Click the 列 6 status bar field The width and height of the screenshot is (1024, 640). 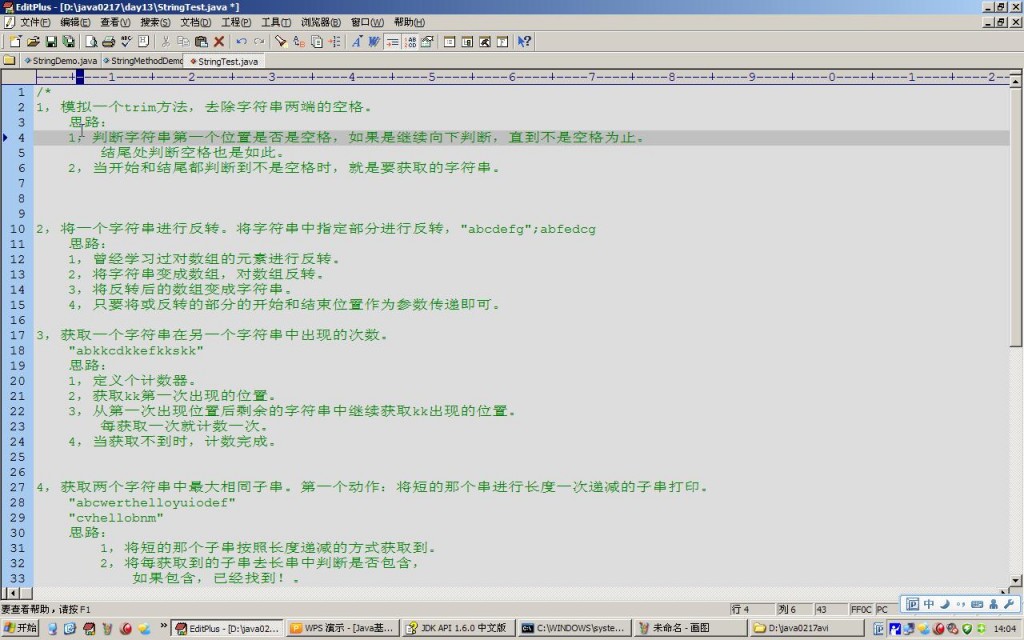tap(795, 609)
